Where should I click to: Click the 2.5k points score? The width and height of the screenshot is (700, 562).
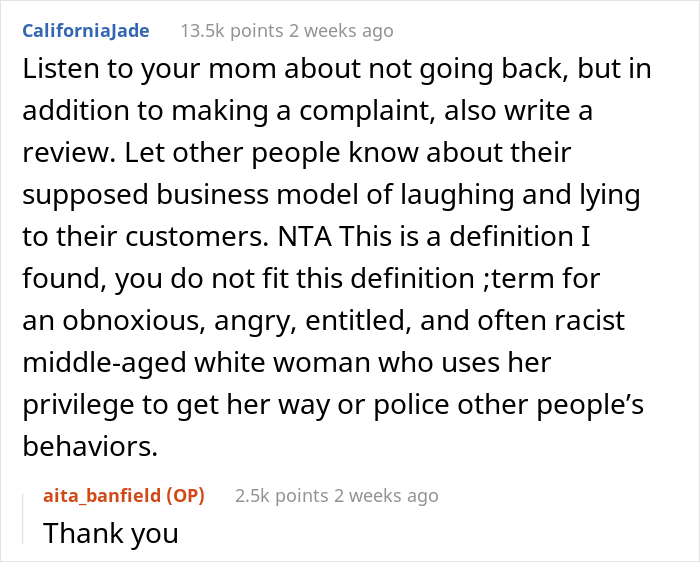click(x=284, y=495)
